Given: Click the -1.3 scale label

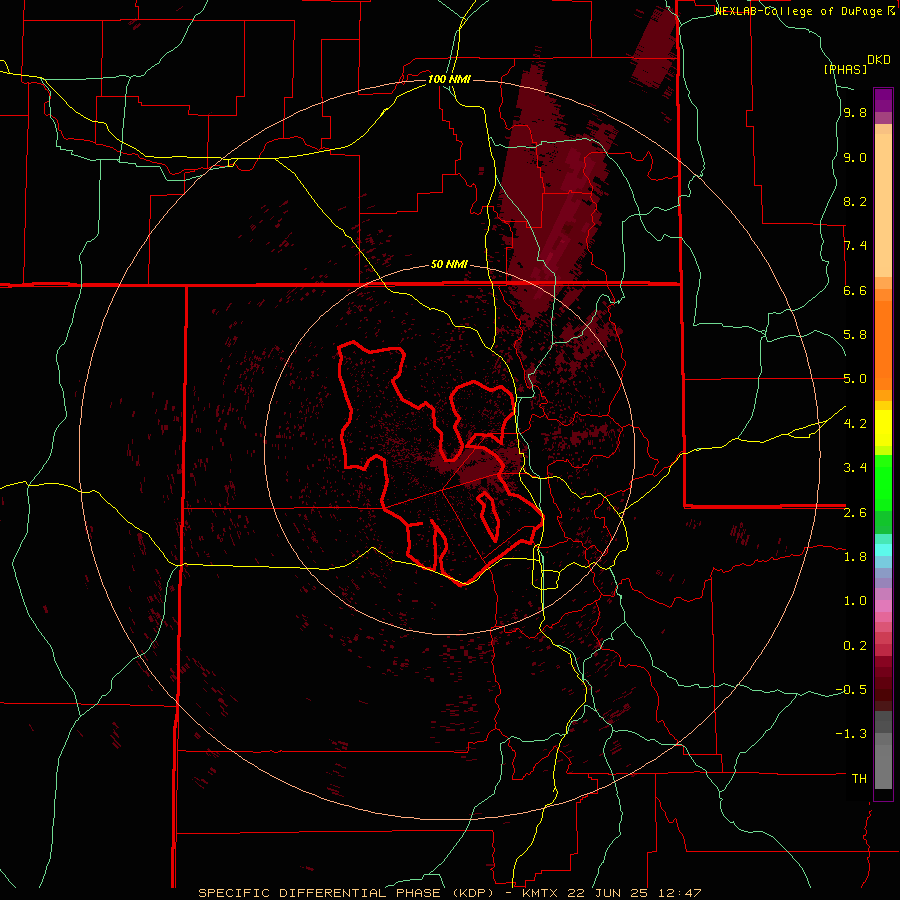Looking at the screenshot, I should point(851,734).
